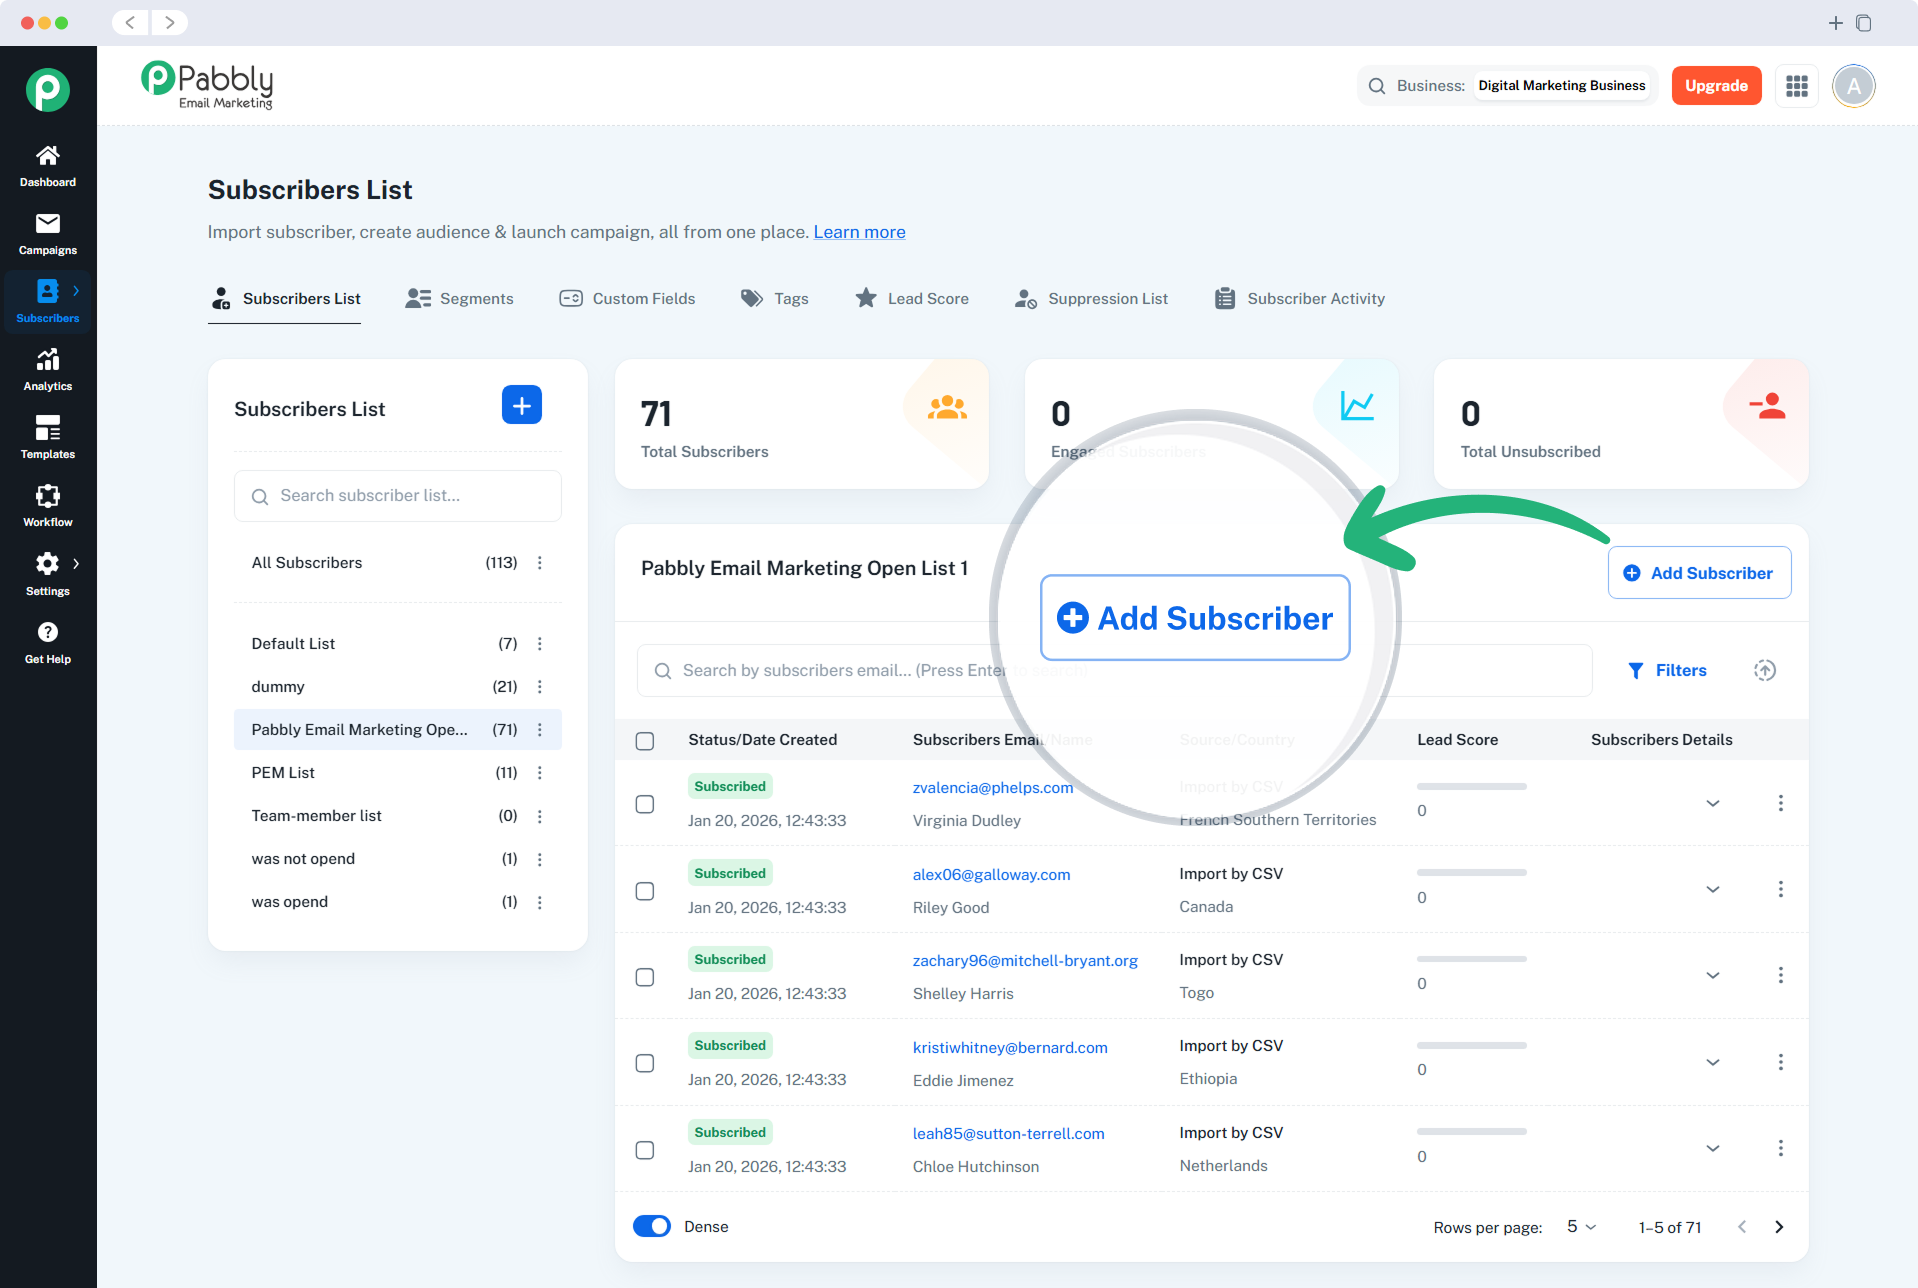The width and height of the screenshot is (1918, 1288).
Task: Open options menu for was opend list
Action: [540, 902]
